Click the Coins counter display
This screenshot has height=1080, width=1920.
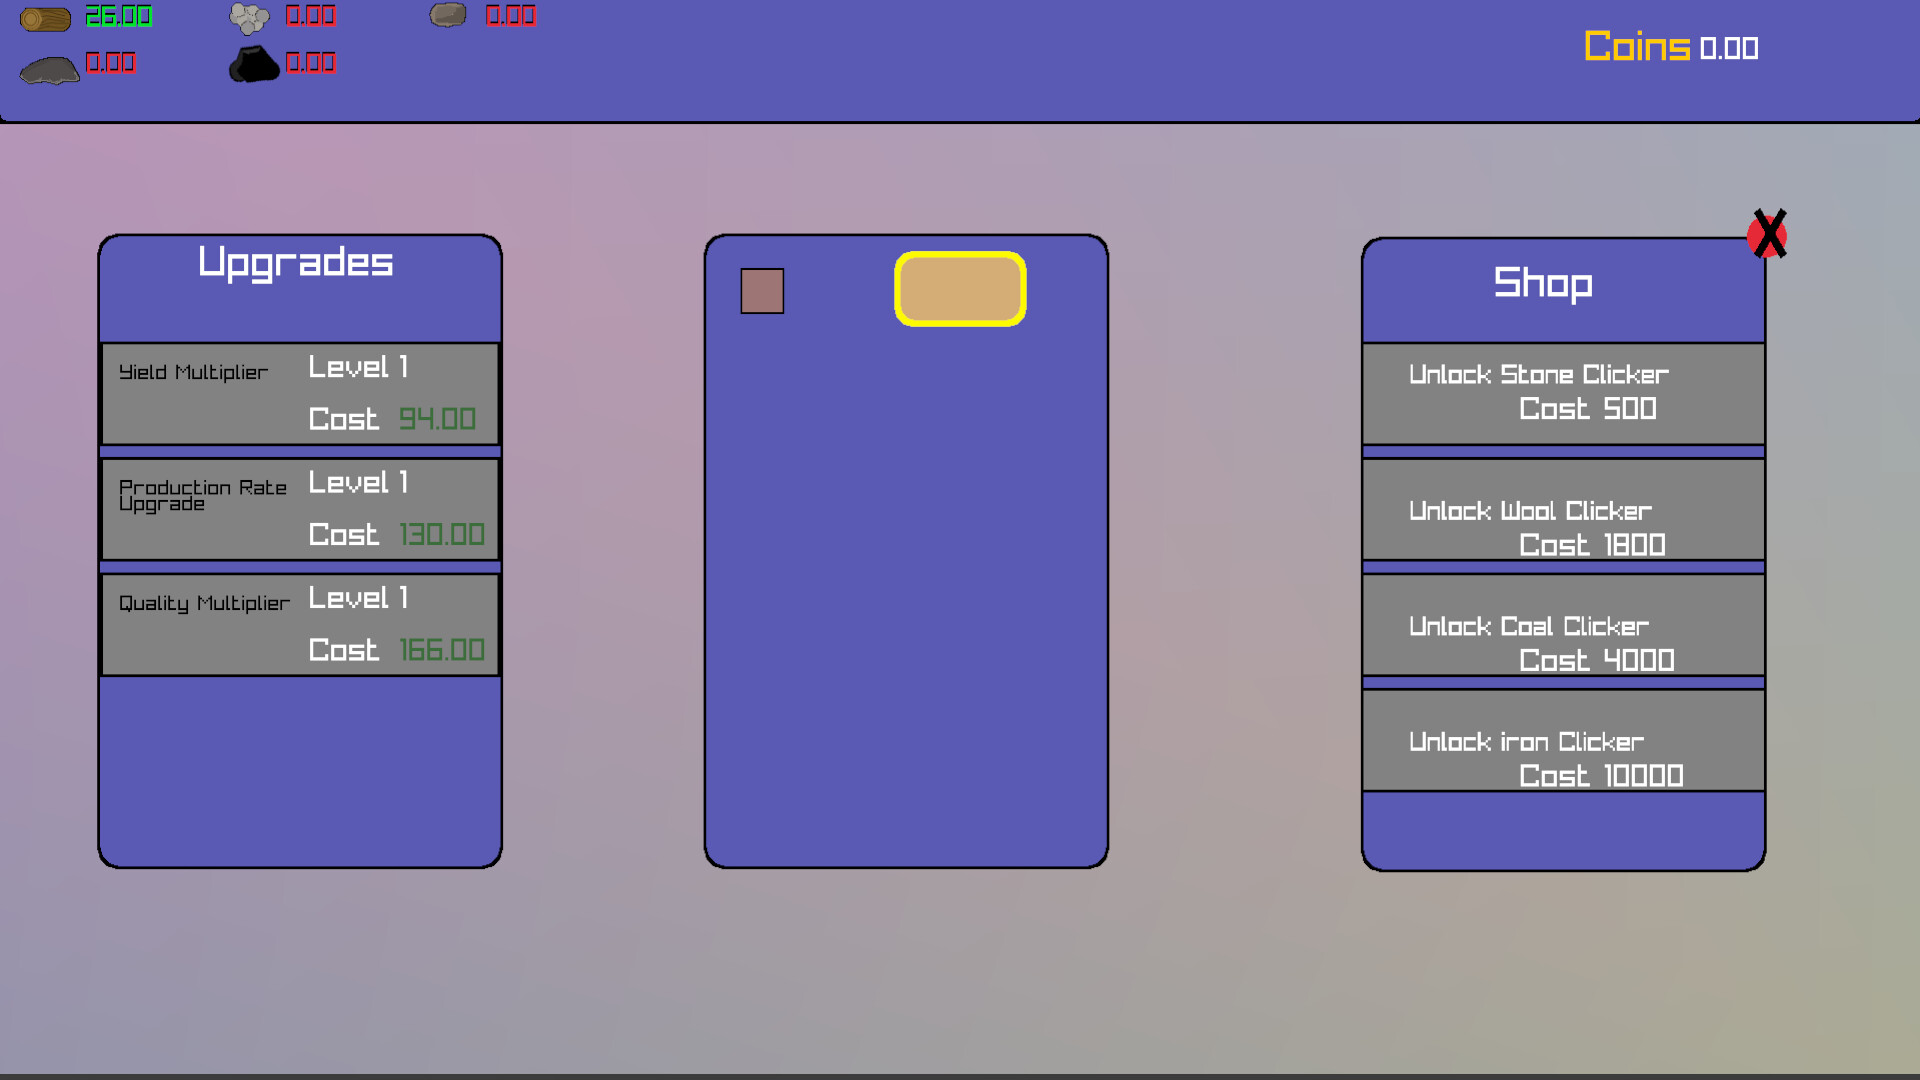click(x=1670, y=47)
